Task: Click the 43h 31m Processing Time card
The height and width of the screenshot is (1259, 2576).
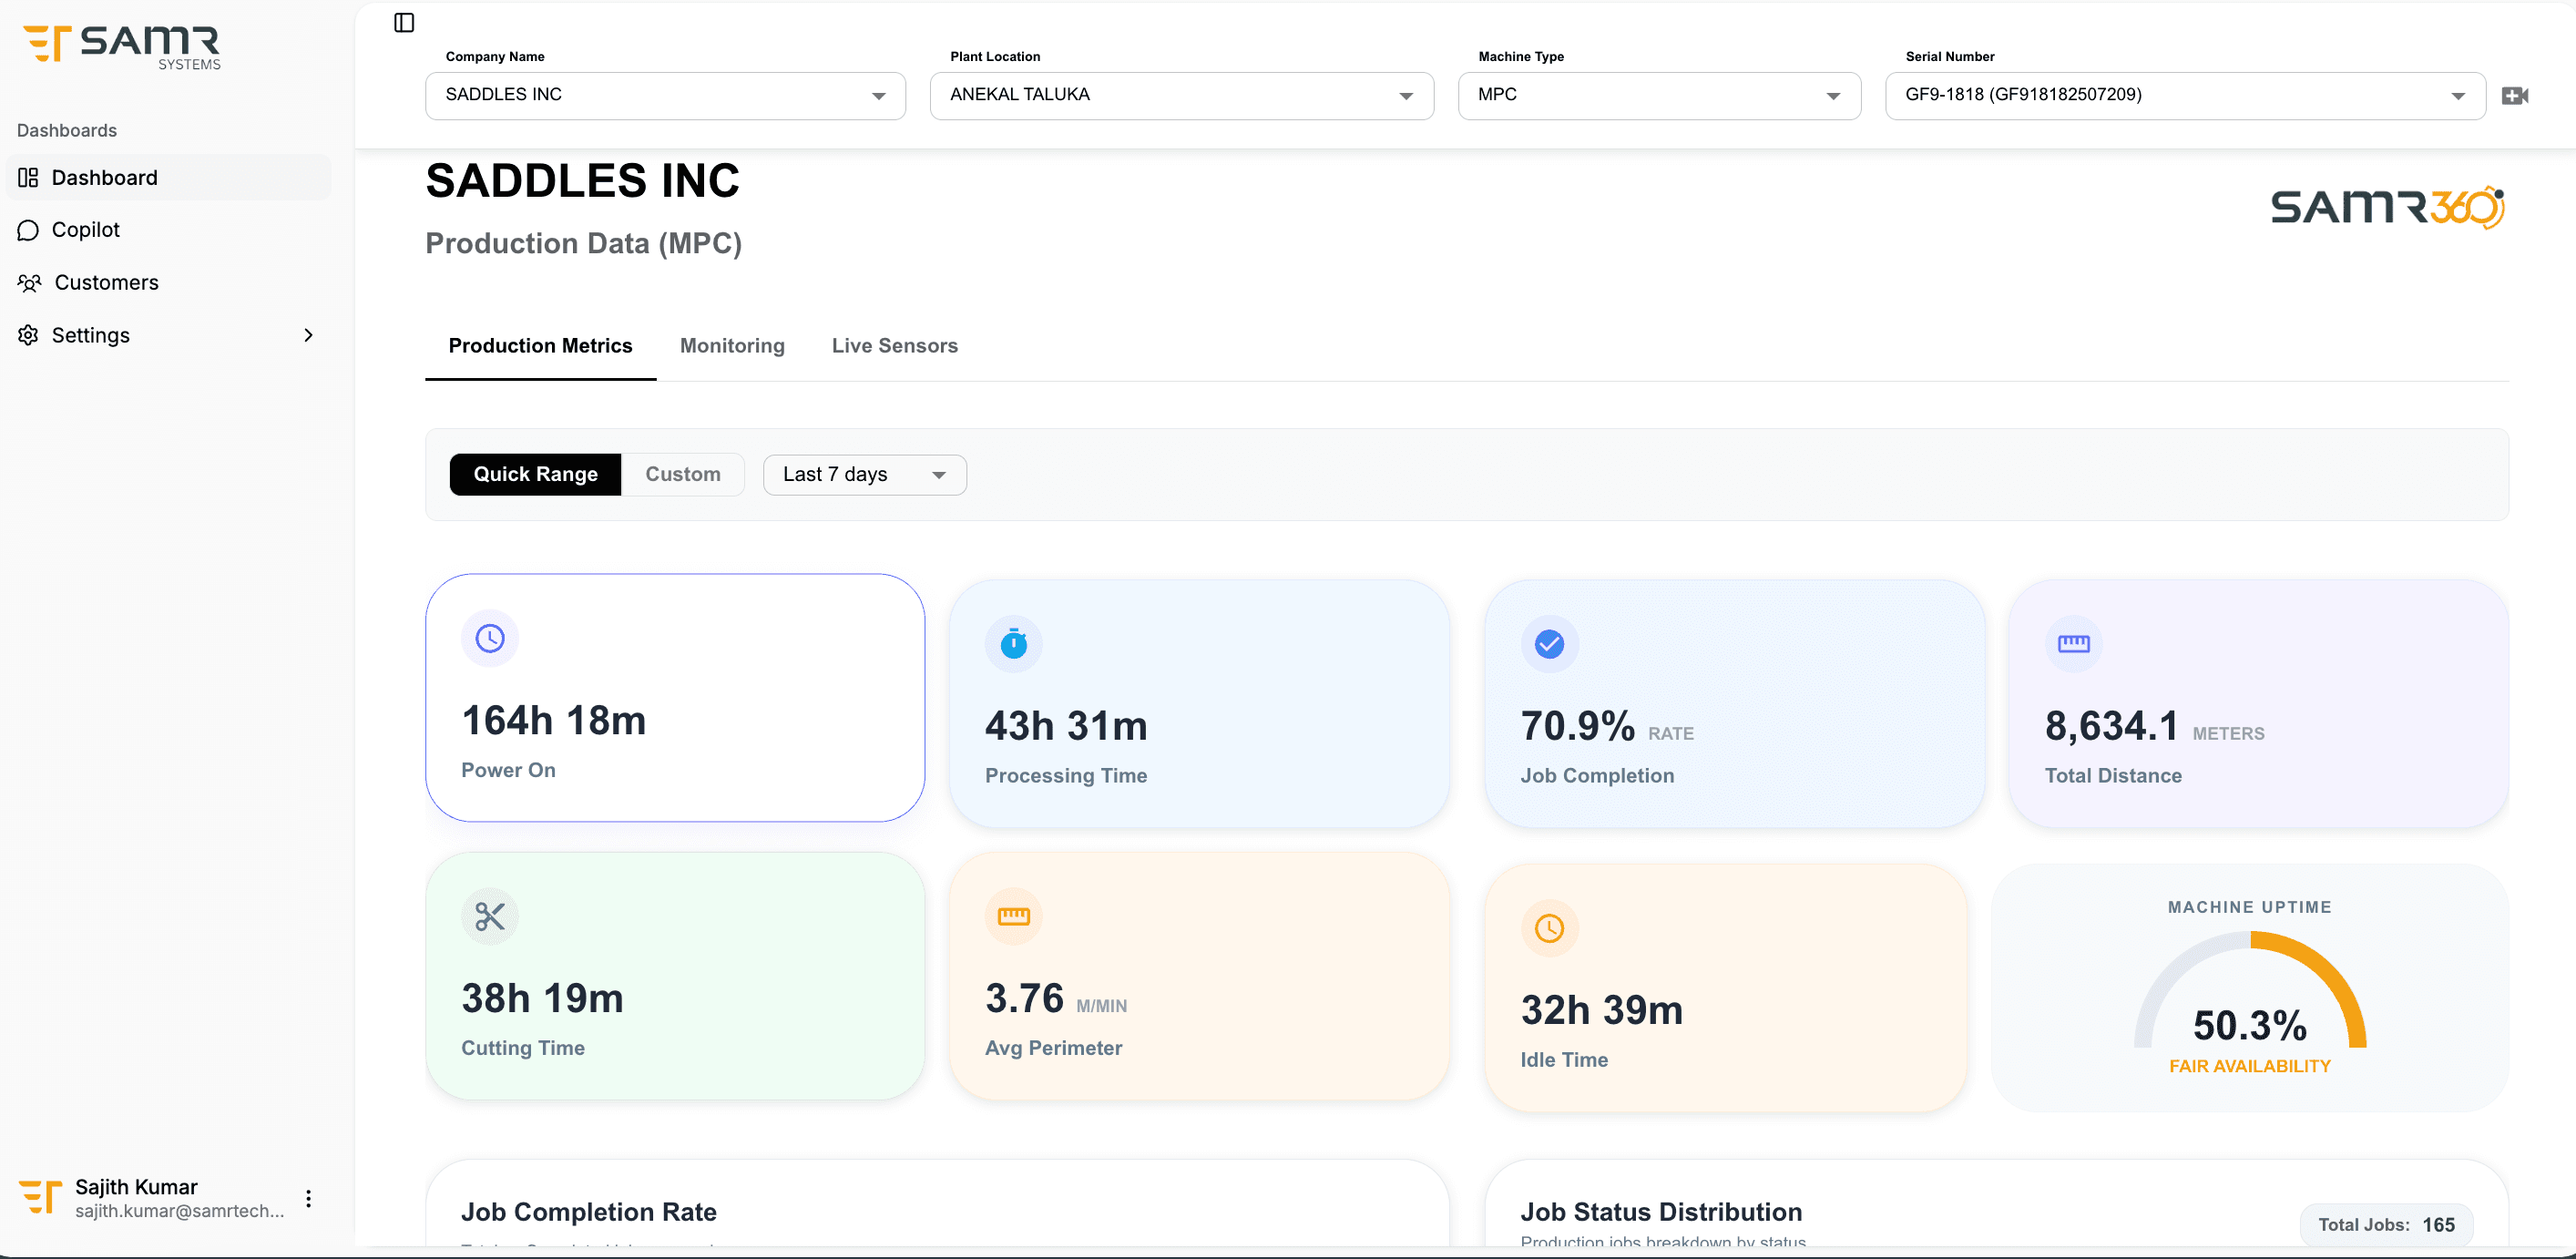Action: pos(1199,704)
